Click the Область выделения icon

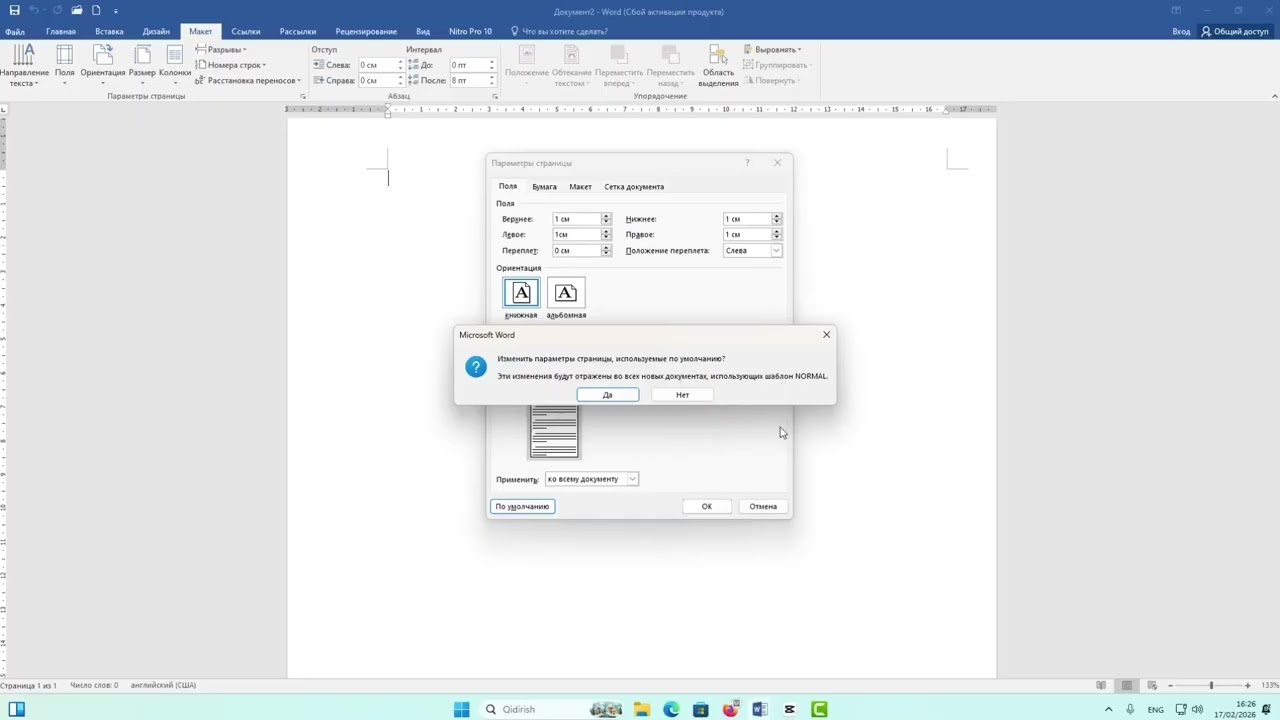pyautogui.click(x=718, y=55)
